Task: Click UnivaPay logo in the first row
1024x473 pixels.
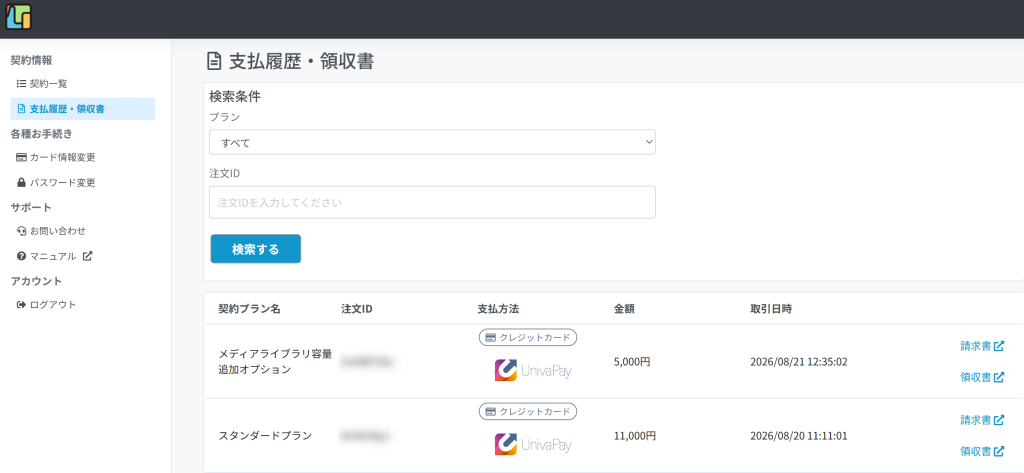Action: (x=533, y=370)
